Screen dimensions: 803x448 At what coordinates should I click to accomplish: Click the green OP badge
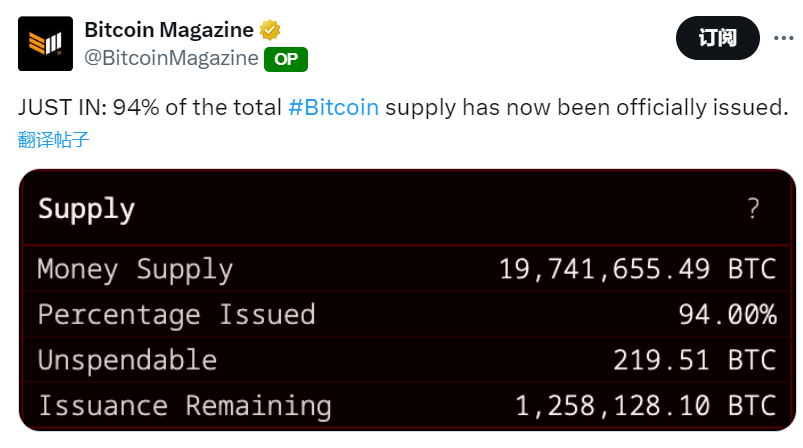pyautogui.click(x=286, y=59)
